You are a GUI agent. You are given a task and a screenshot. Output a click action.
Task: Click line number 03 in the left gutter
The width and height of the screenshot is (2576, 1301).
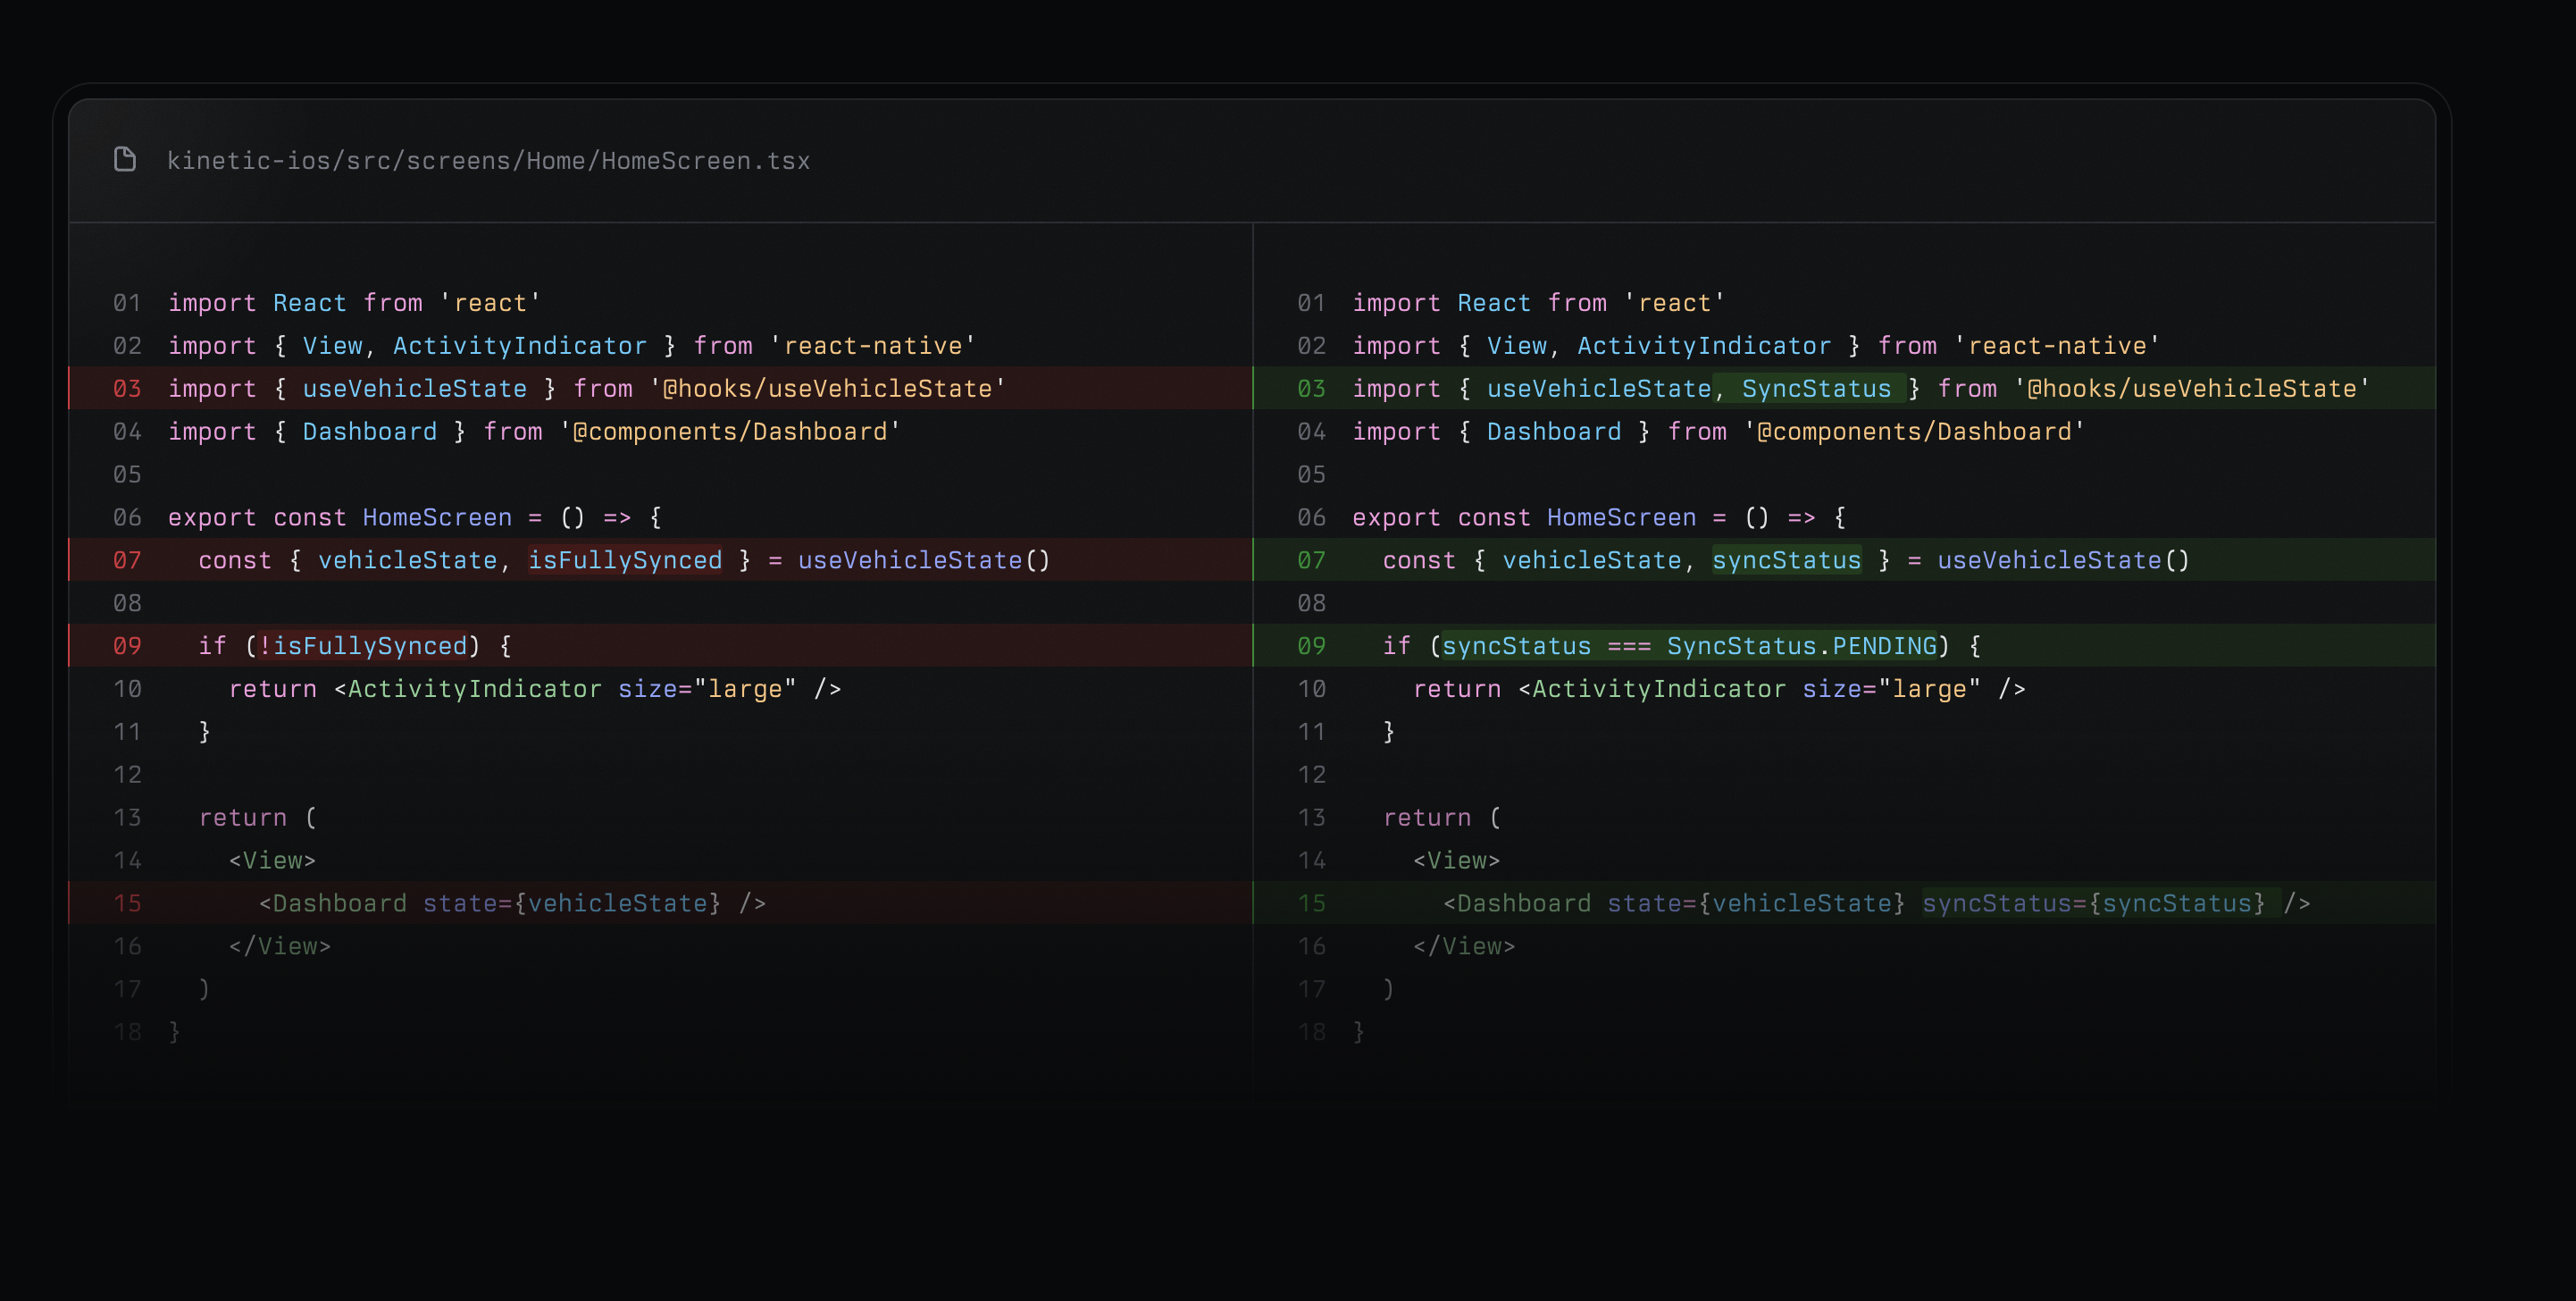(126, 388)
